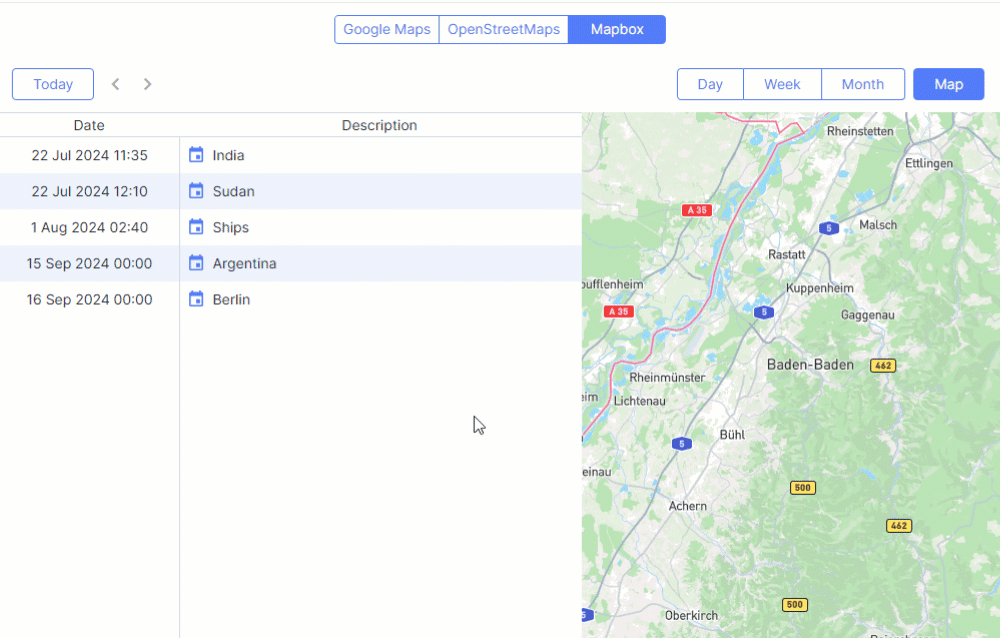
Task: Click the Today button
Action: (x=53, y=84)
